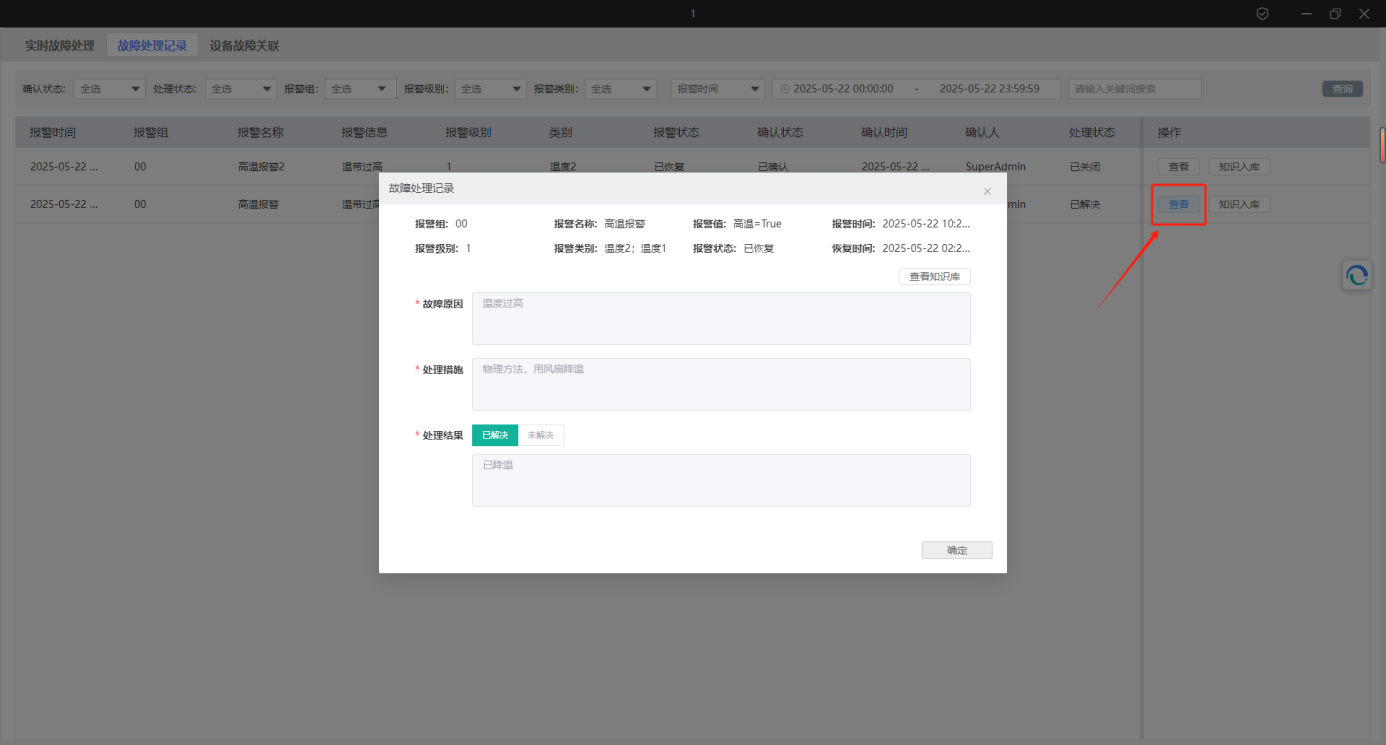Close the 故障处理记录 dialog with X
Image resolution: width=1386 pixels, height=745 pixels.
pyautogui.click(x=987, y=191)
